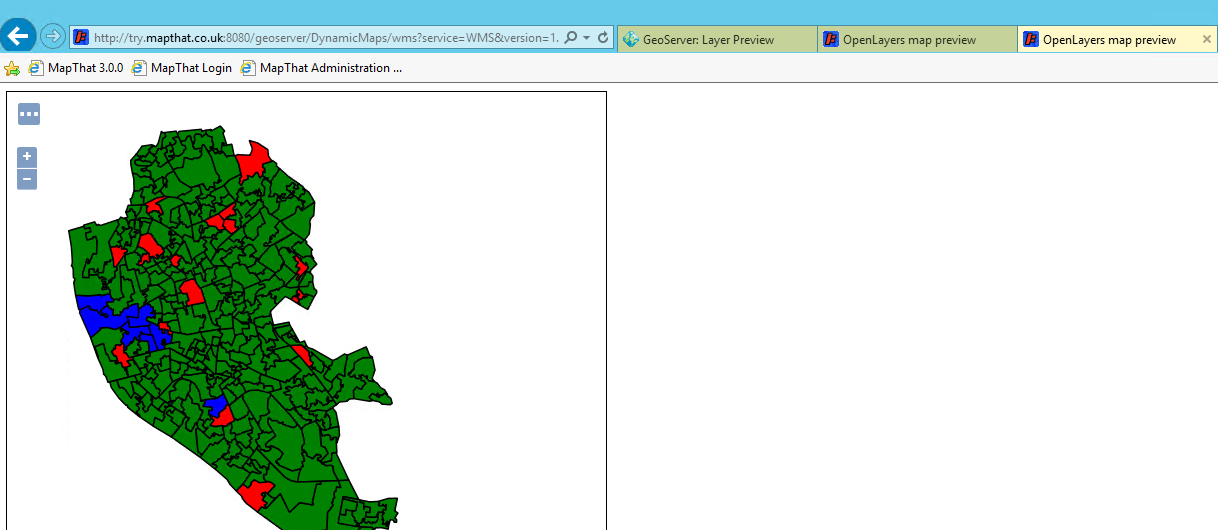This screenshot has width=1218, height=530.
Task: Refresh the page using reload icon
Action: coord(603,38)
